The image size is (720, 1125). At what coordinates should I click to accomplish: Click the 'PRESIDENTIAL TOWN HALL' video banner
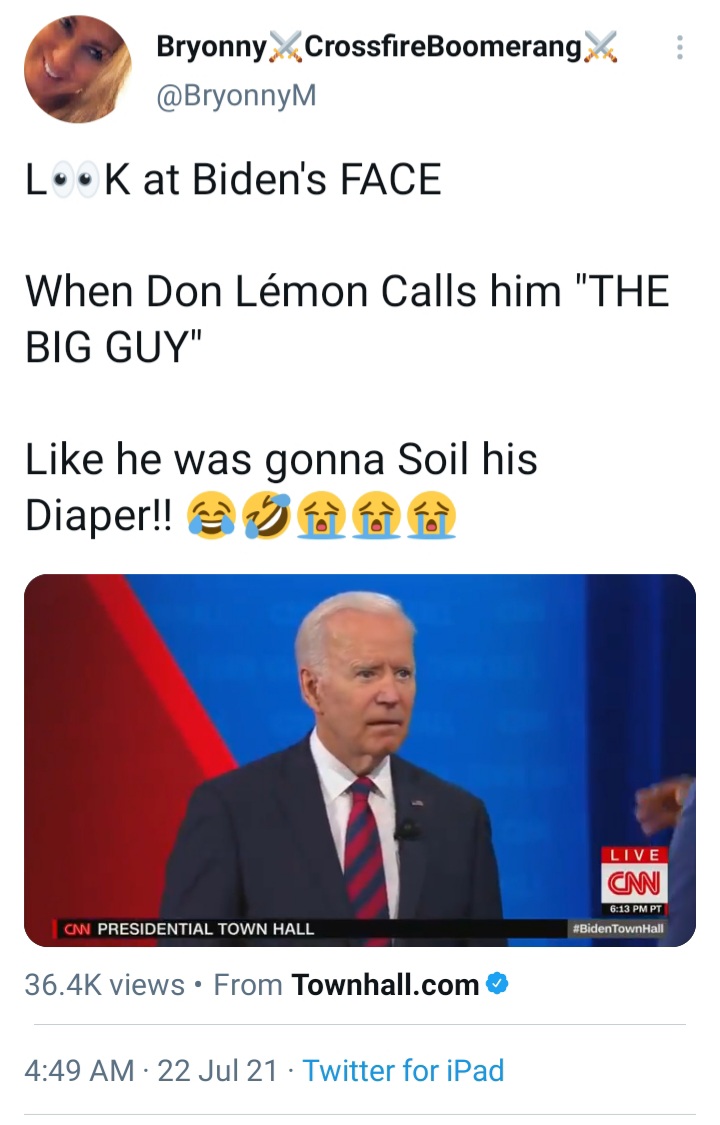point(205,928)
